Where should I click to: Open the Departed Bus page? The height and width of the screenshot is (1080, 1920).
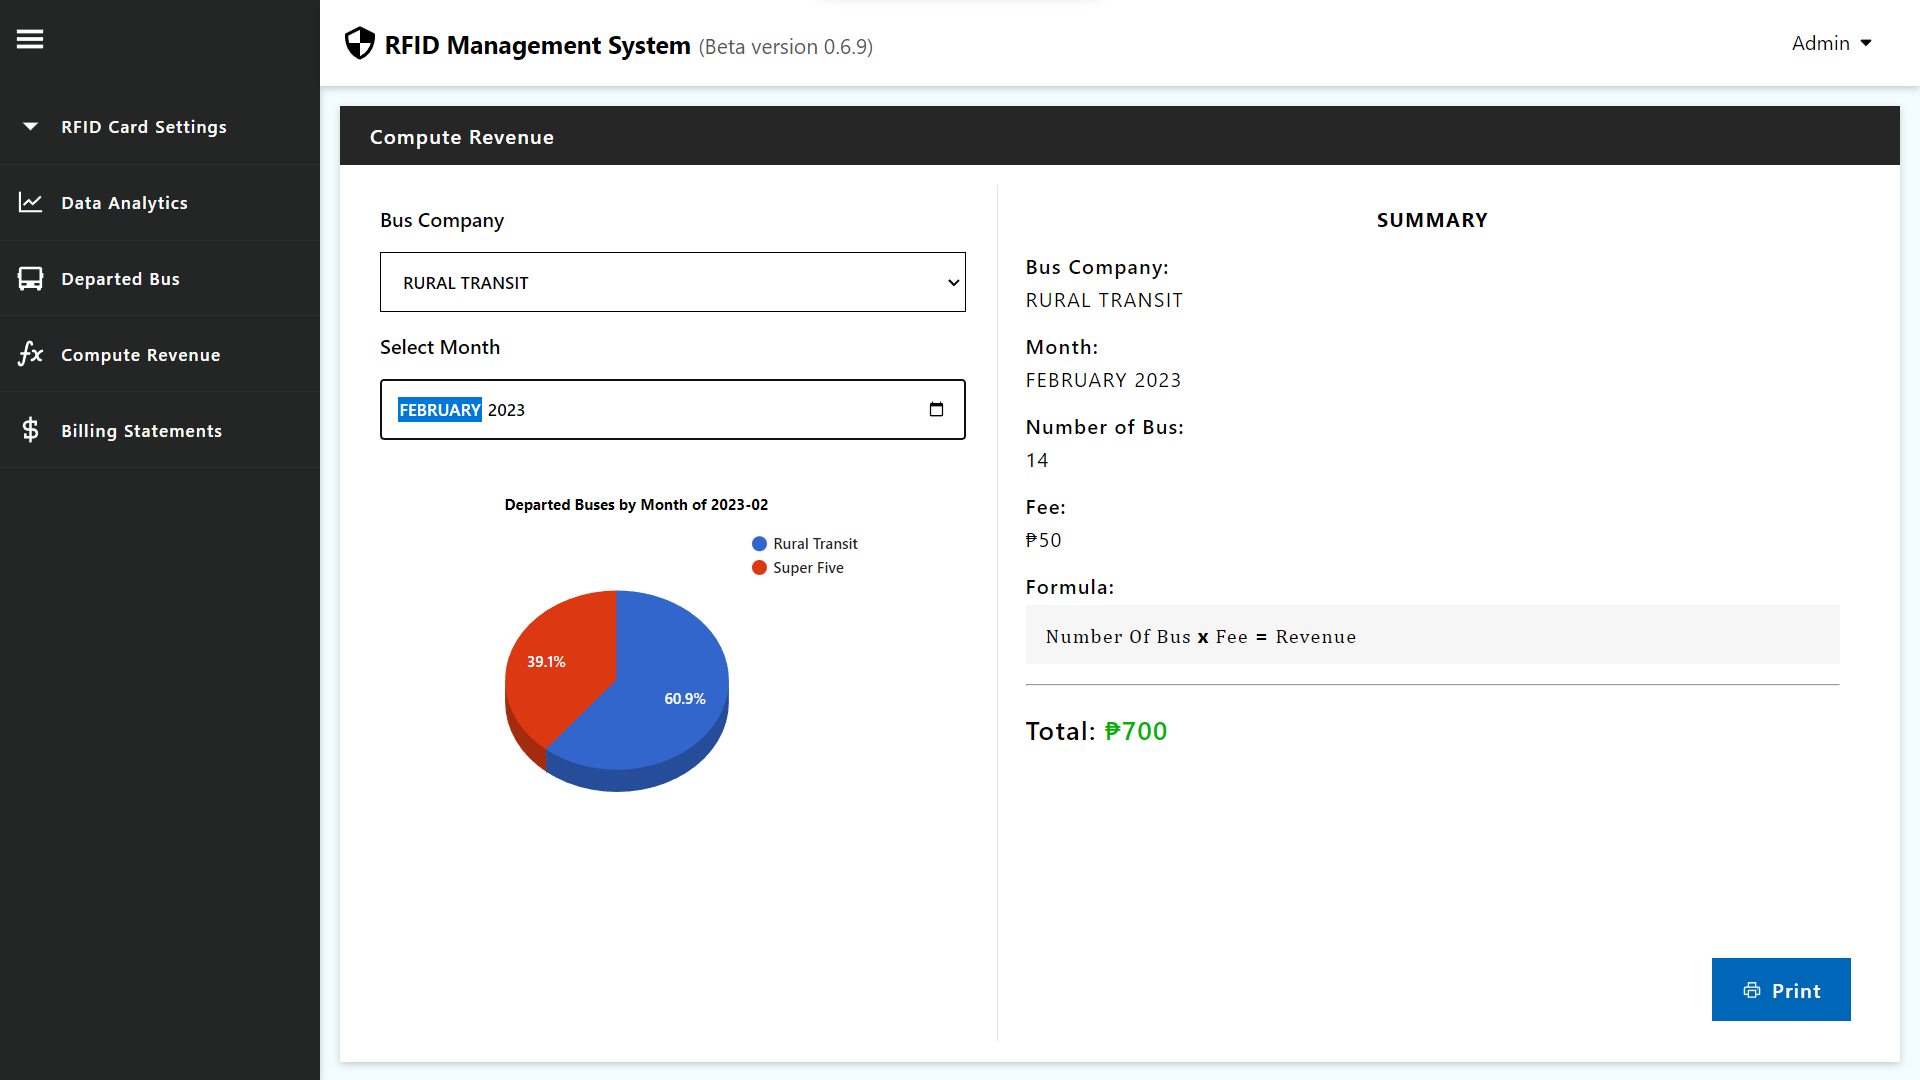click(120, 279)
